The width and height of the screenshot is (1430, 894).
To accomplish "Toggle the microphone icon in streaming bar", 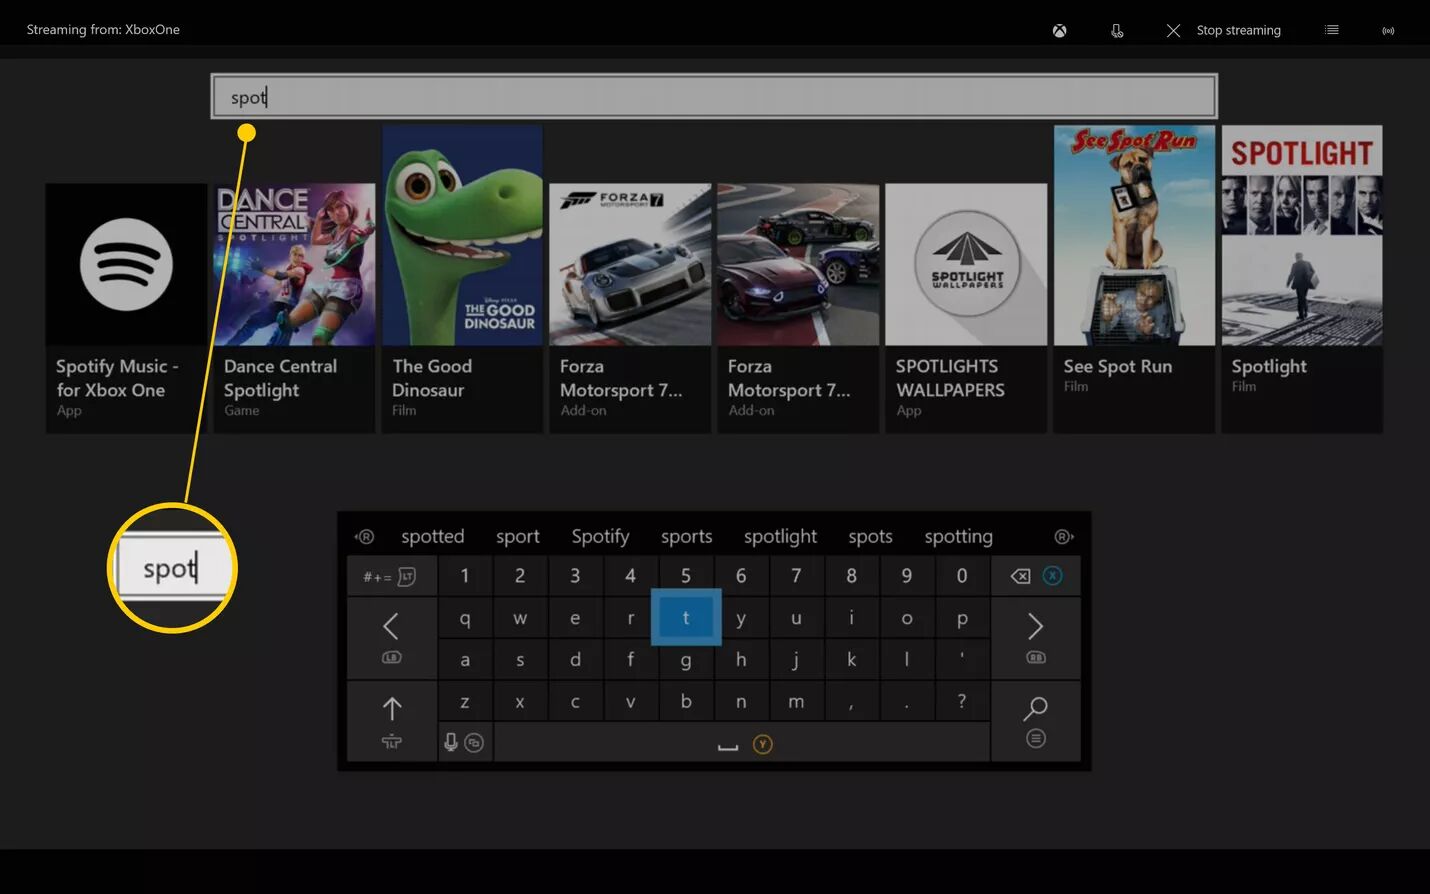I will pyautogui.click(x=1117, y=31).
